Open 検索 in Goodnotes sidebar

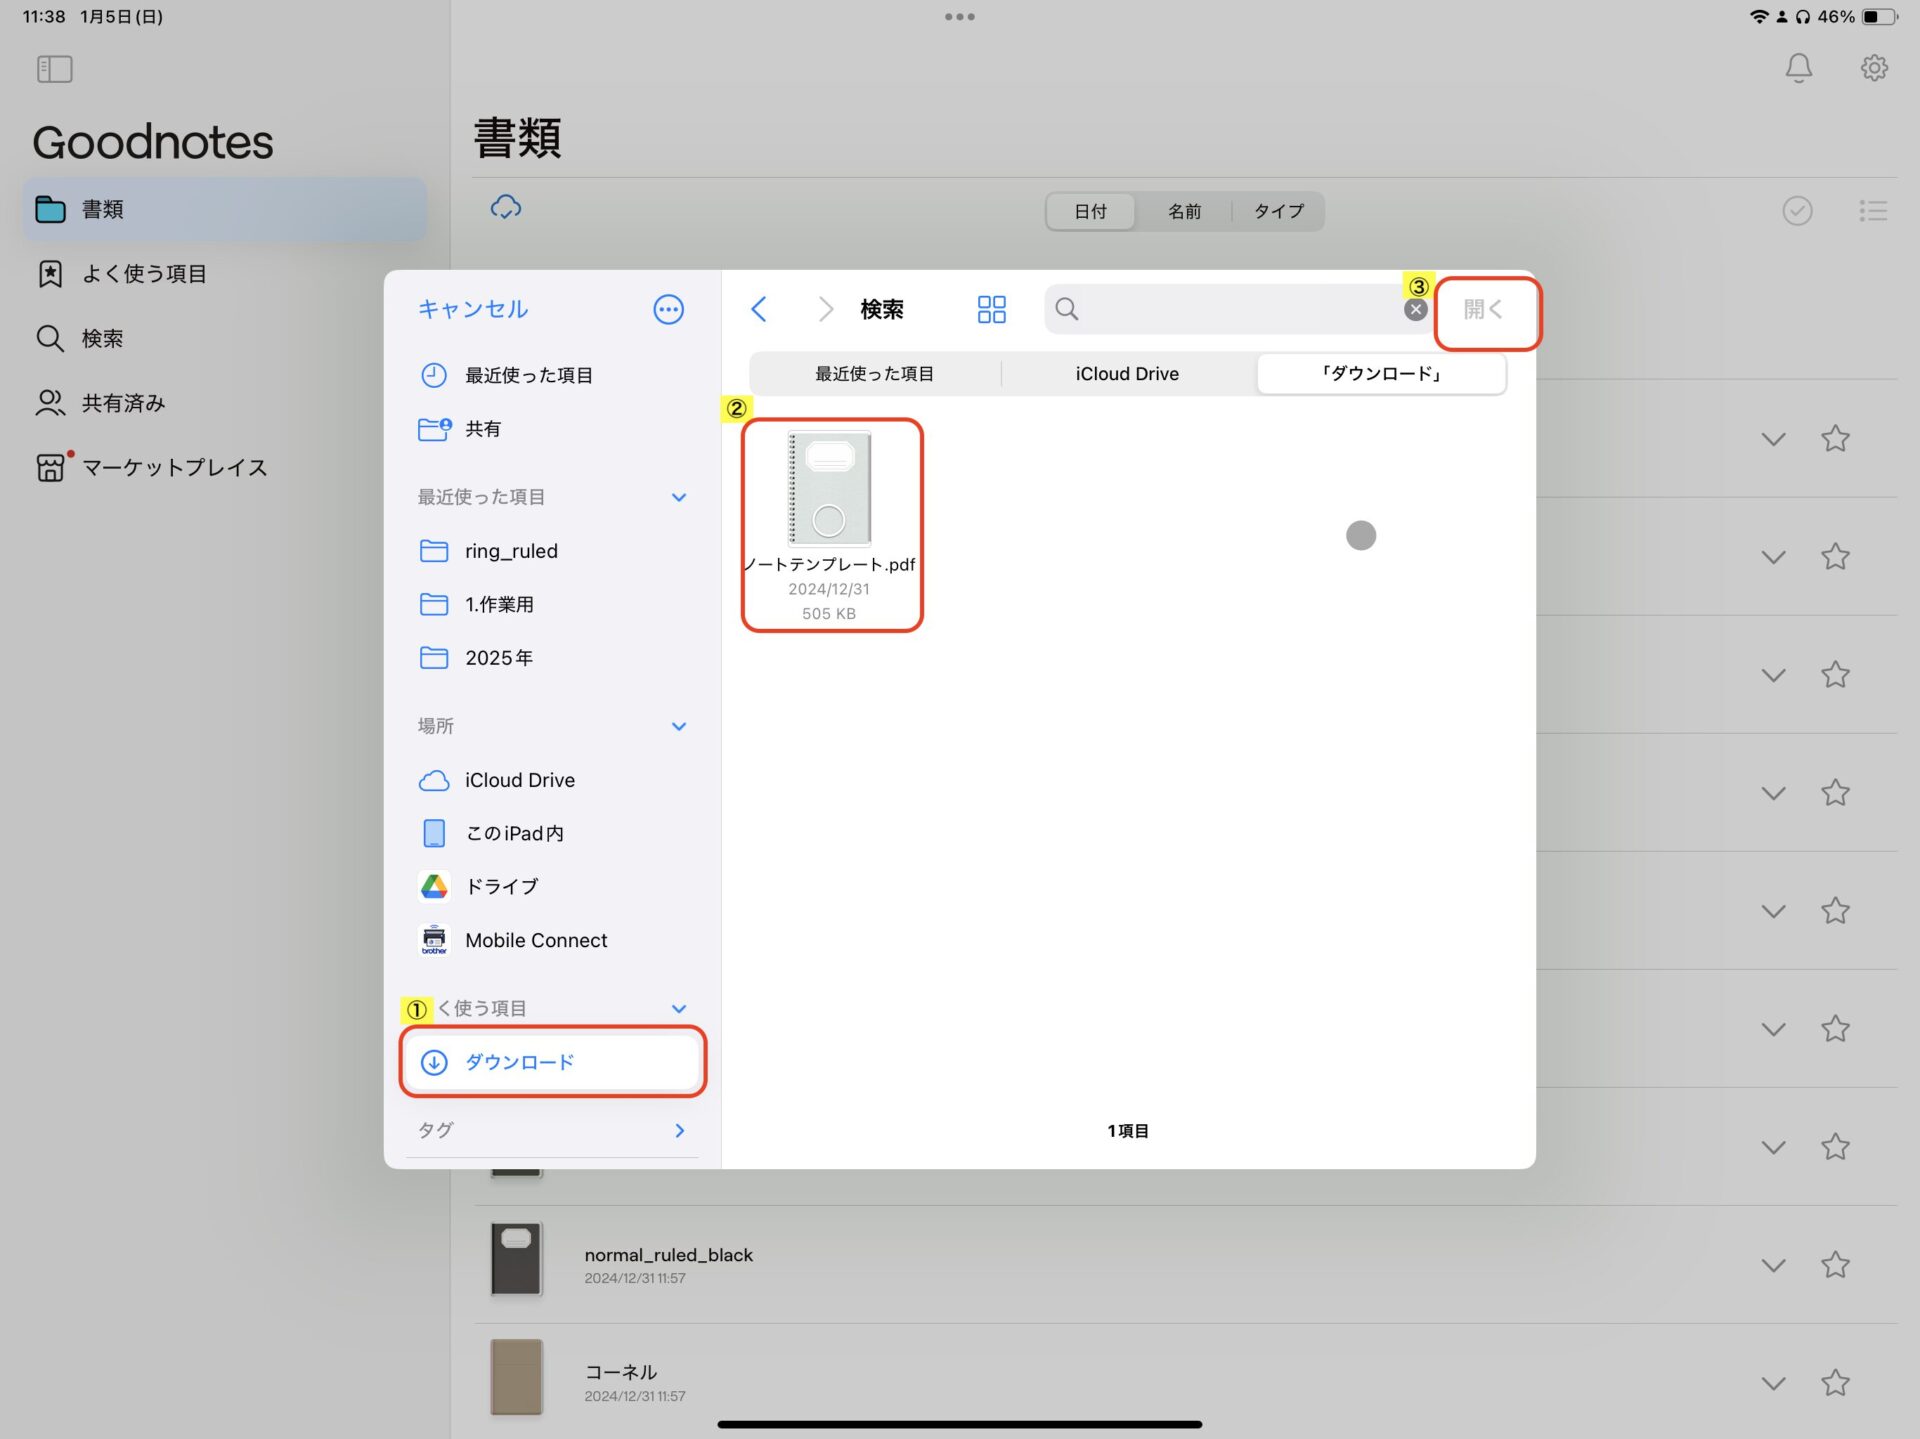click(x=224, y=338)
